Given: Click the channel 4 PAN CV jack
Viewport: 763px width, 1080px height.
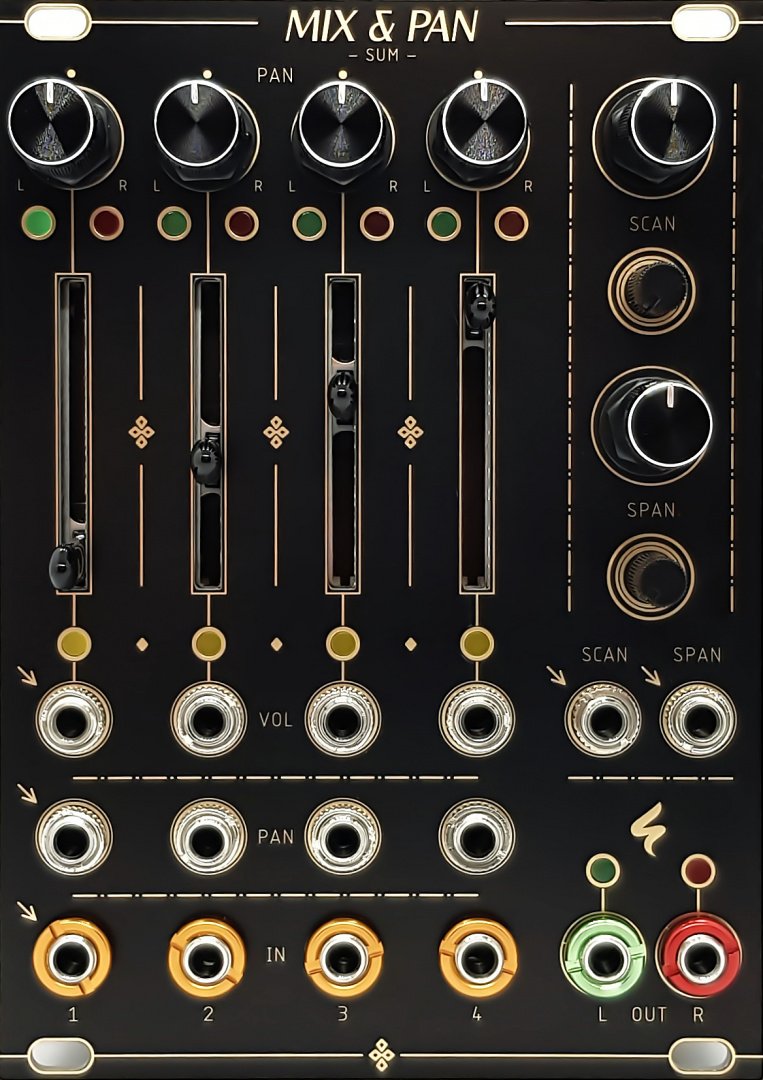Looking at the screenshot, I should [x=477, y=836].
